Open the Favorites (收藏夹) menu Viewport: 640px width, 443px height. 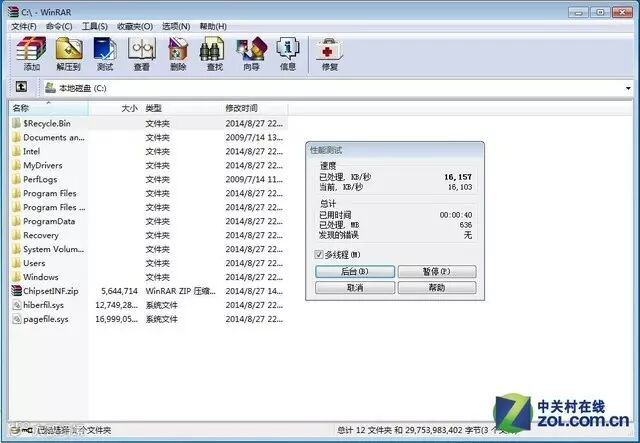pyautogui.click(x=135, y=27)
